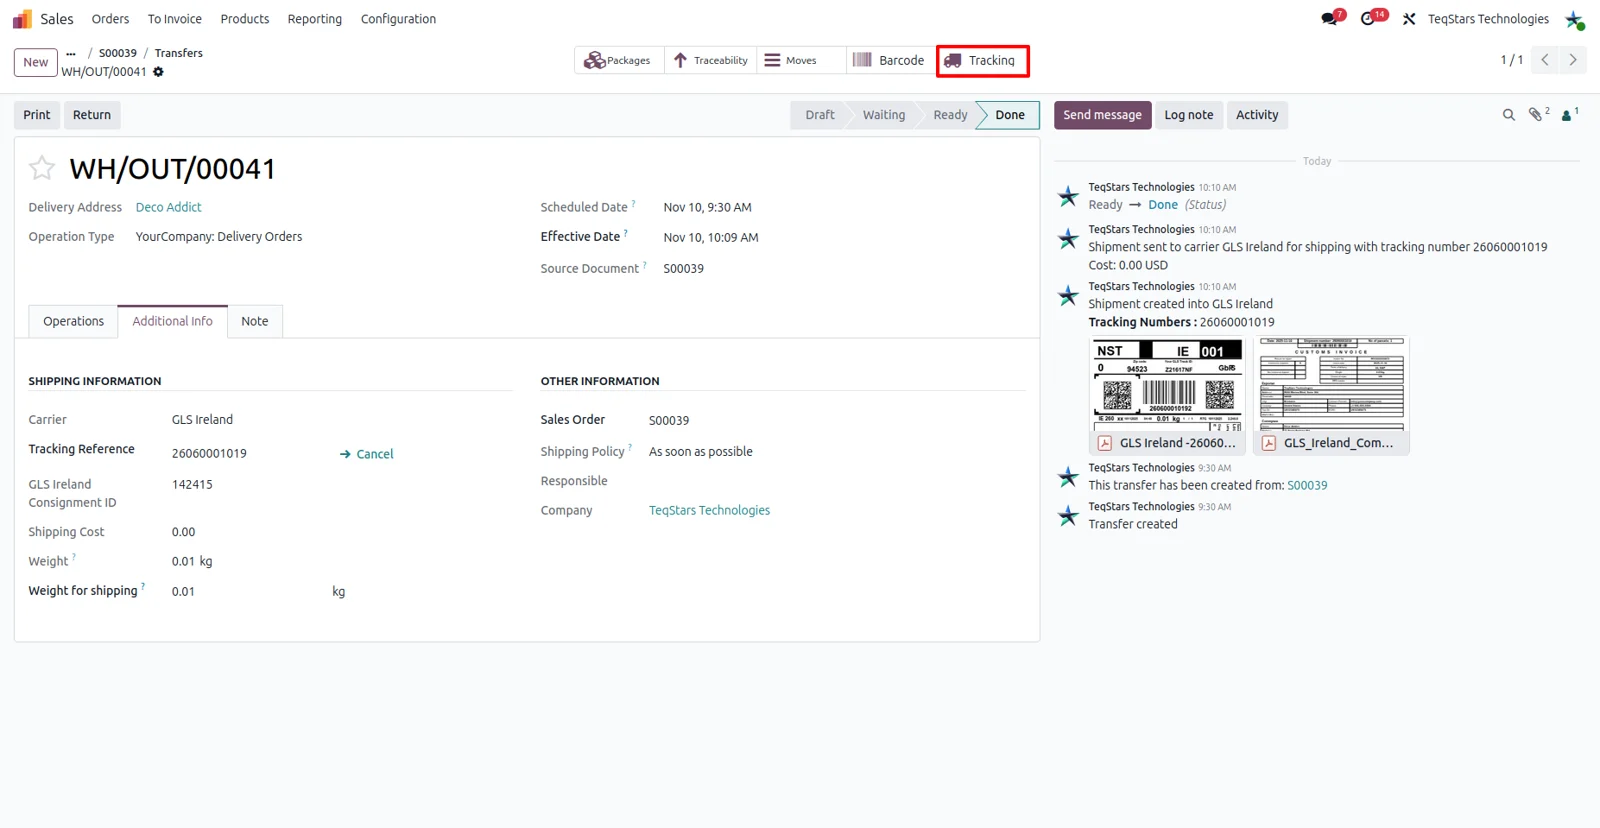The image size is (1600, 828).
Task: Open the messages conversation icon
Action: 1329,19
